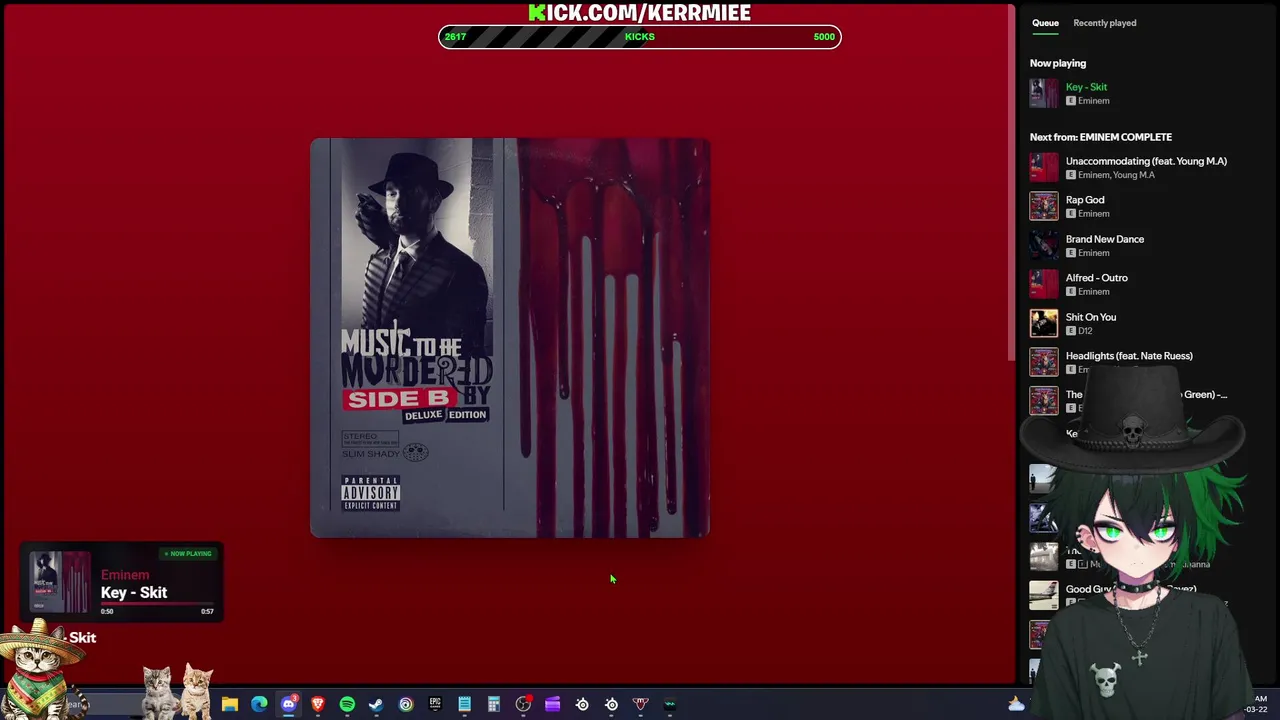The image size is (1280, 720).
Task: Click the KICK.COM/KERRMIEE header text
Action: click(640, 12)
